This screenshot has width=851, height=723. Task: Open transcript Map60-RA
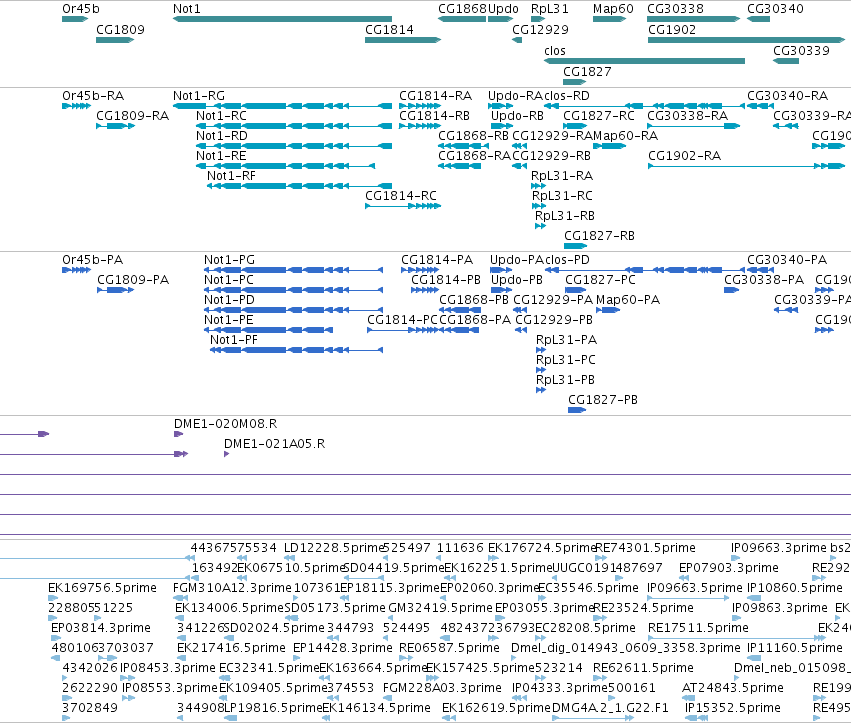(x=625, y=136)
